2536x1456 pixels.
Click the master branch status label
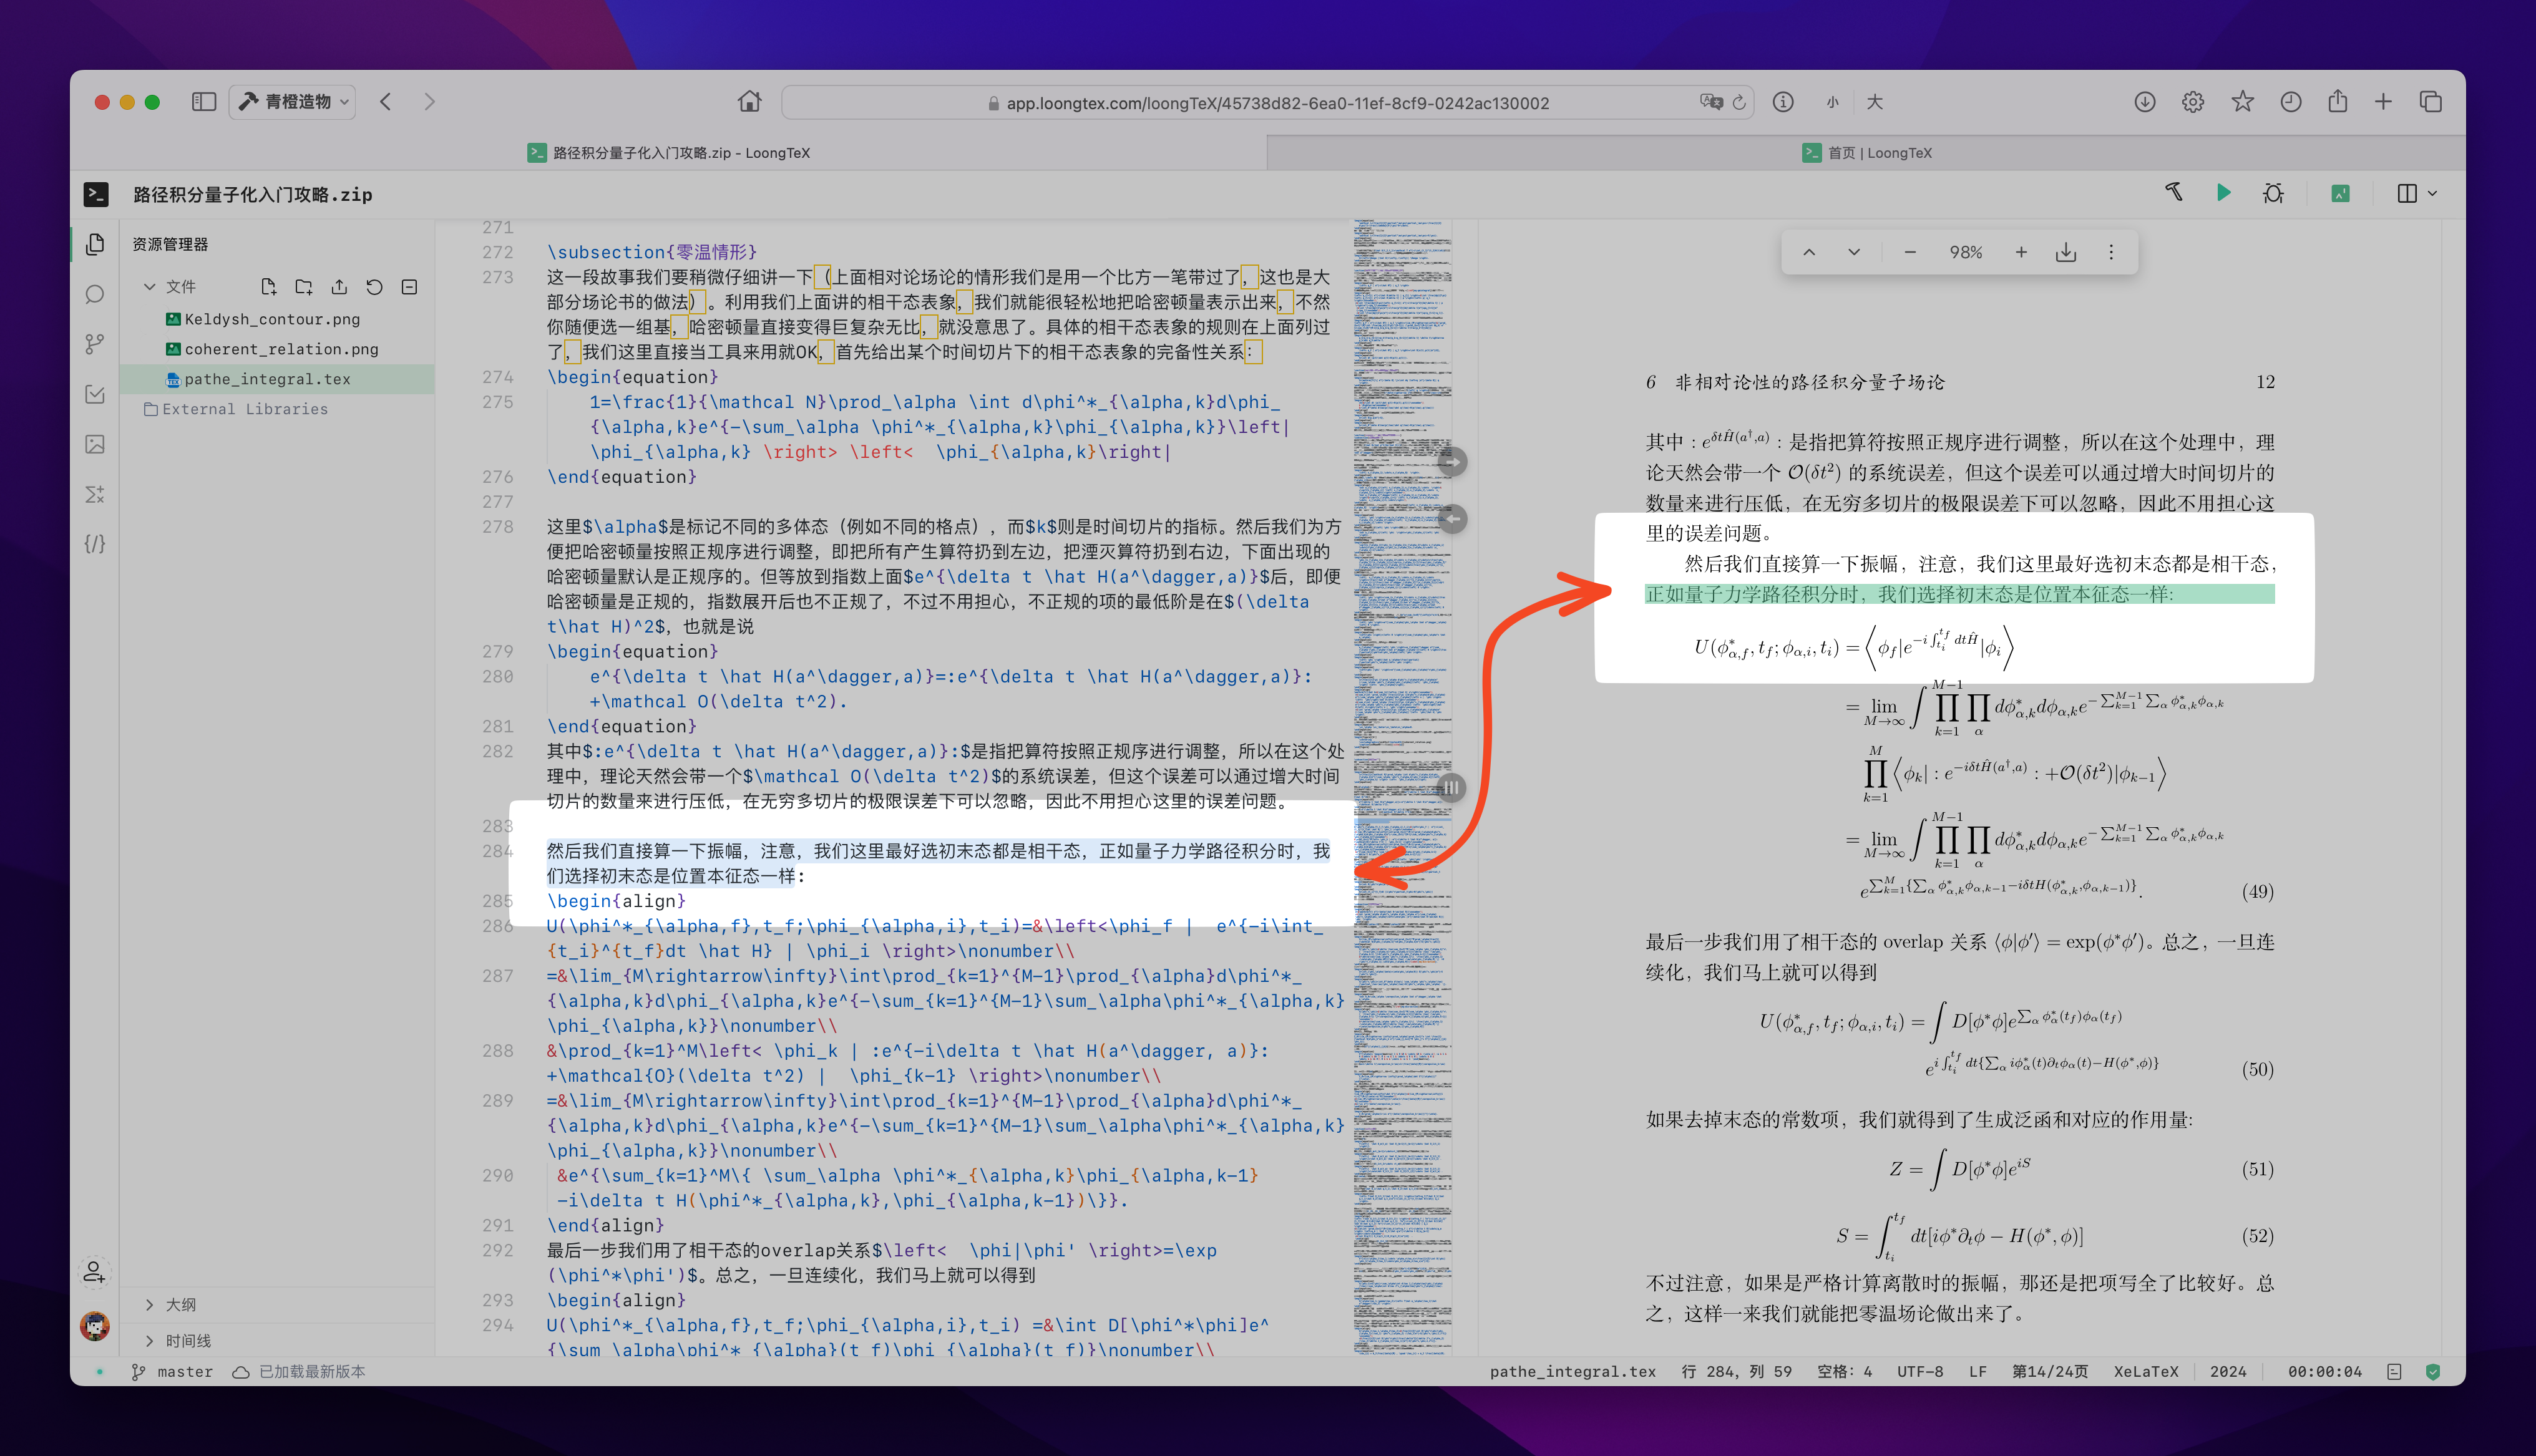click(184, 1372)
